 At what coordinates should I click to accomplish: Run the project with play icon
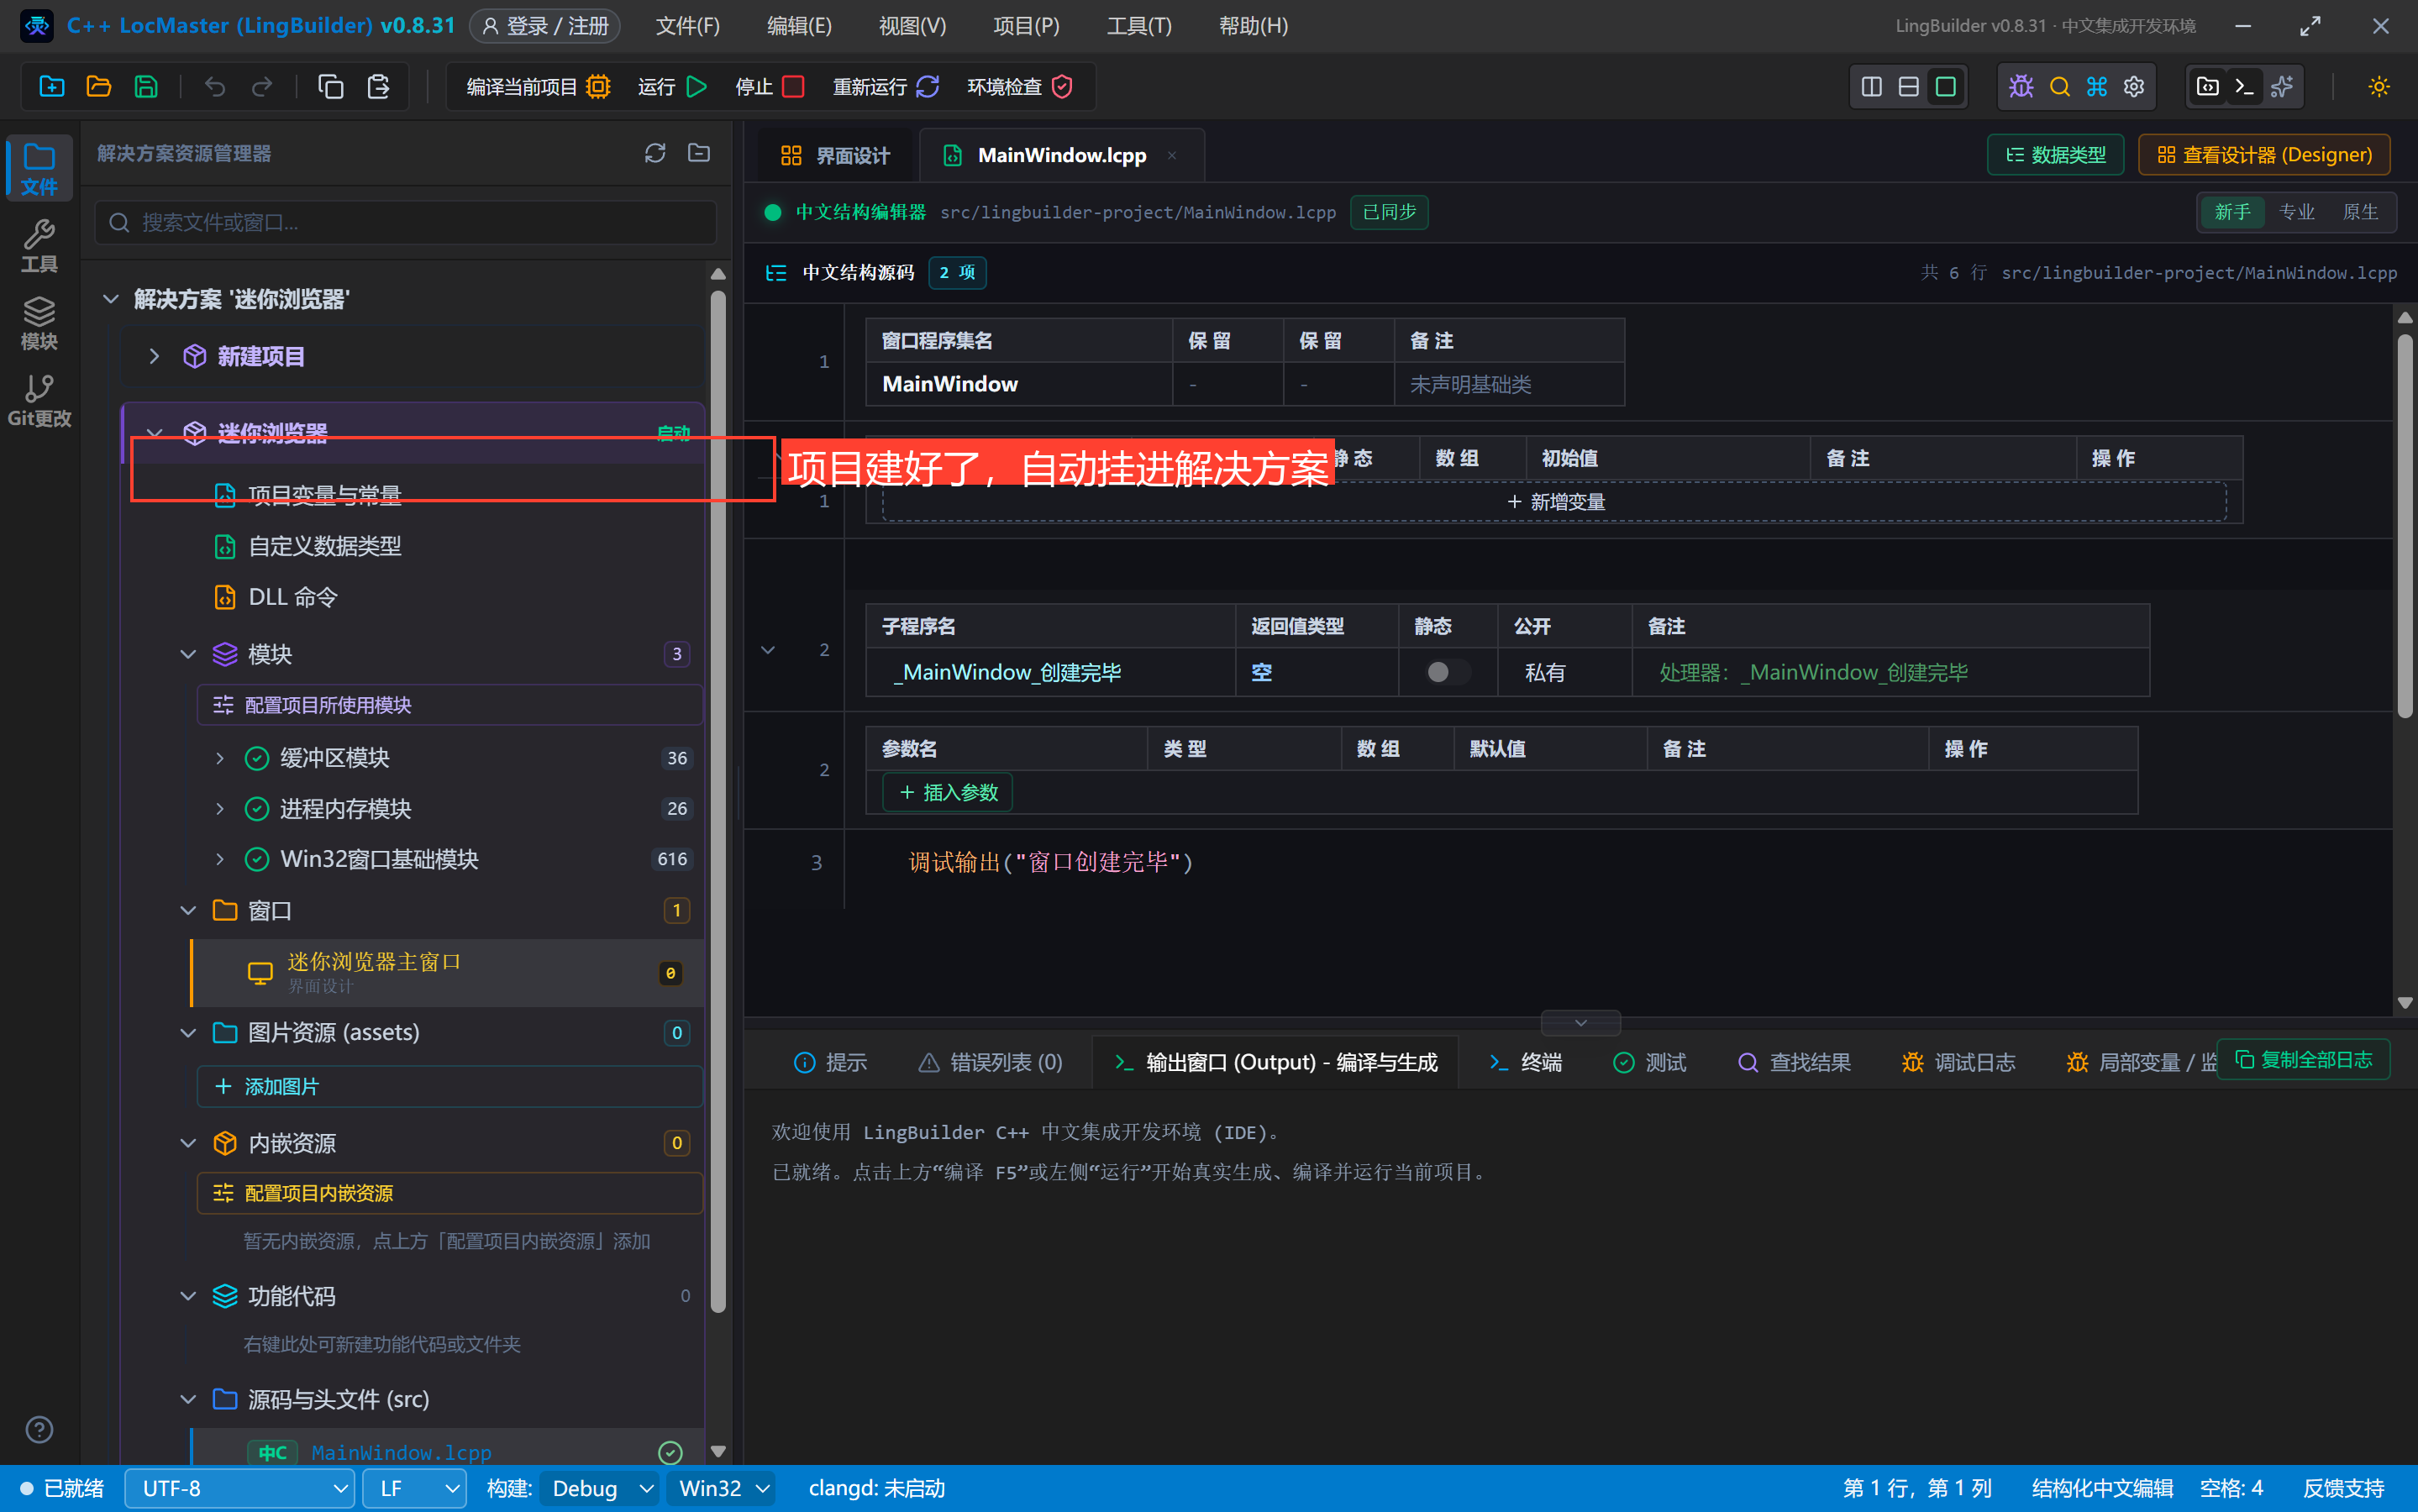tap(697, 87)
